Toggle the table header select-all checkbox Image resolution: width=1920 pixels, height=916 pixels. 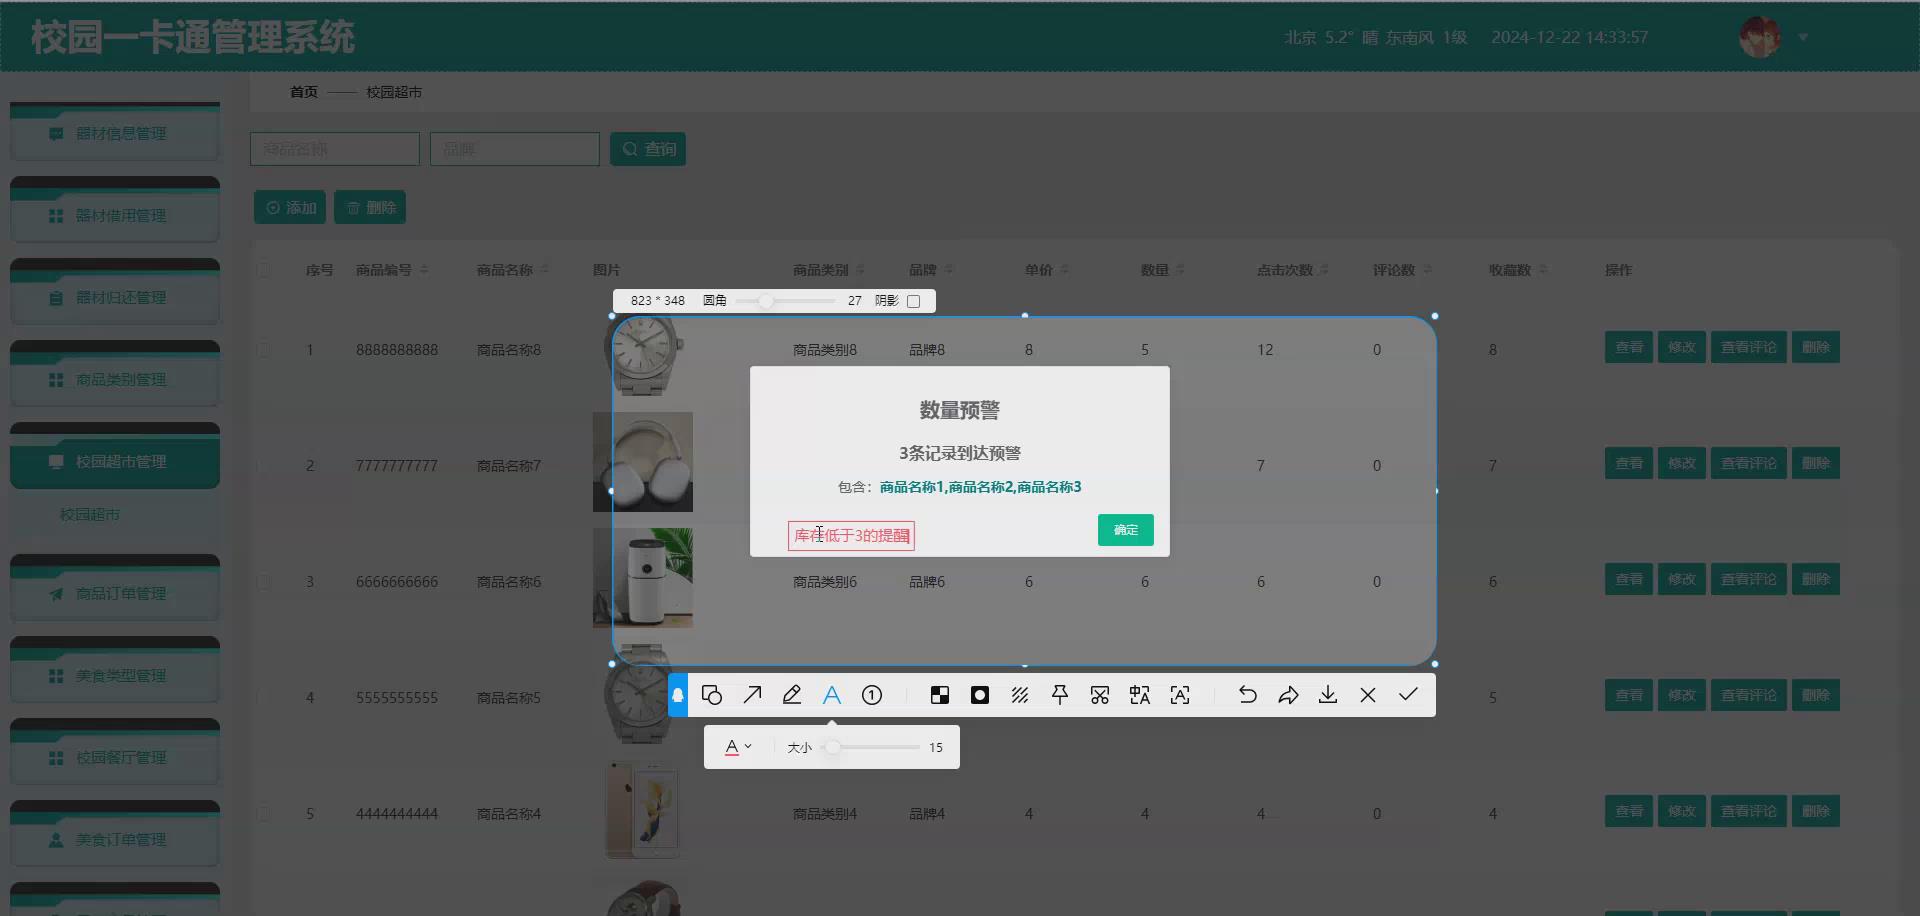pos(264,270)
